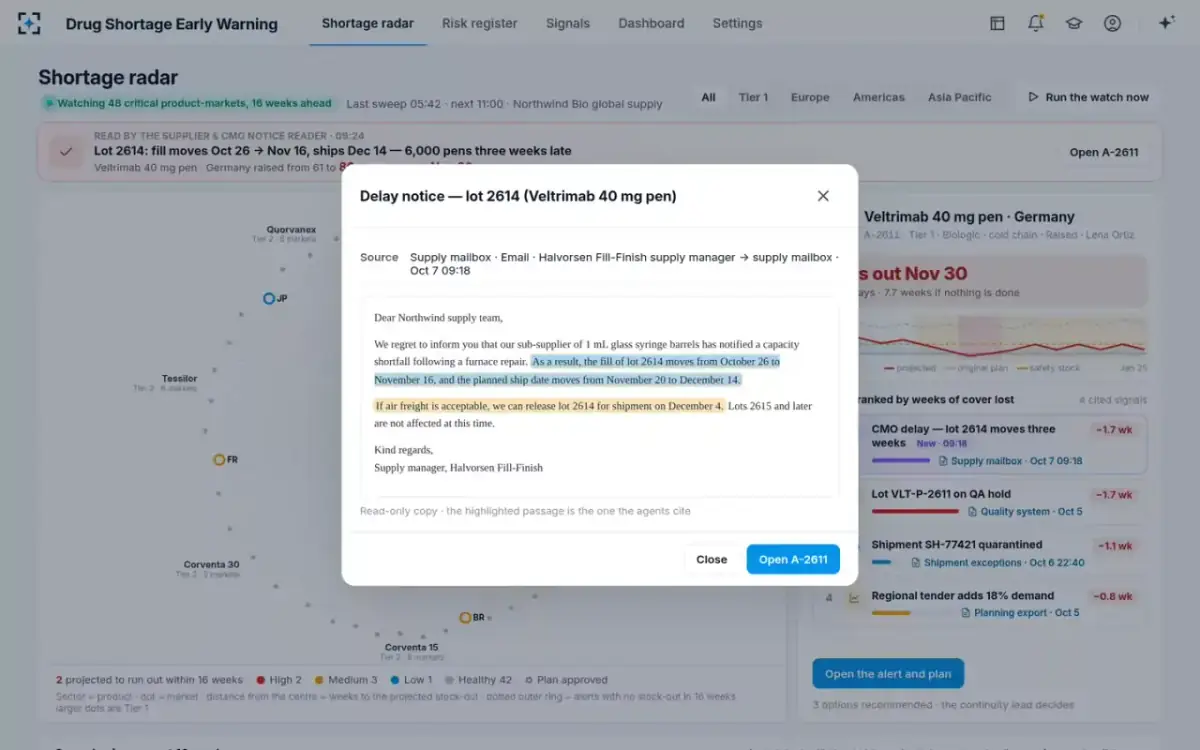Click the Drug Shortage Early Warning logo icon
The width and height of the screenshot is (1200, 750).
click(x=30, y=23)
